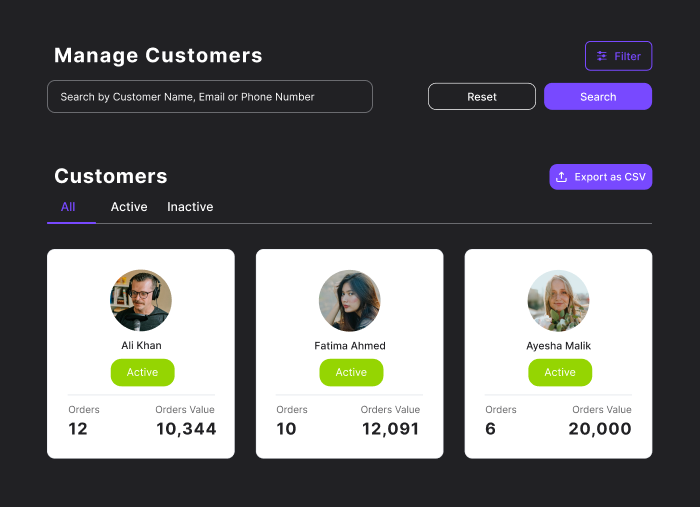
Task: Click Ali Khan's orders count 12
Action: point(78,429)
